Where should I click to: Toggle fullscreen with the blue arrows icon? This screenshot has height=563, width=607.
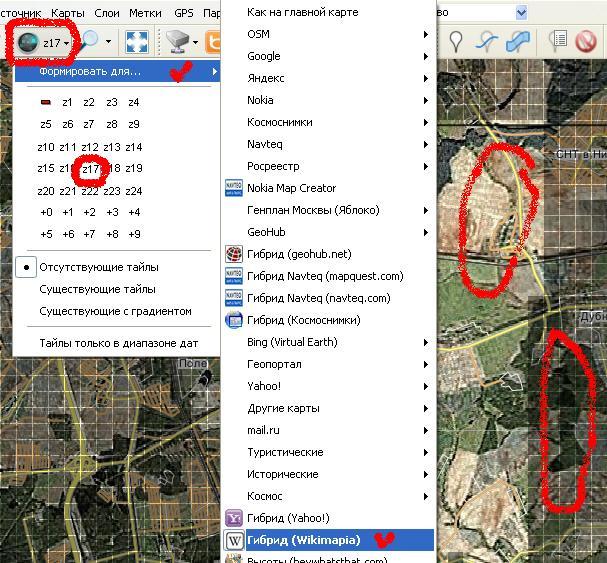tap(137, 42)
